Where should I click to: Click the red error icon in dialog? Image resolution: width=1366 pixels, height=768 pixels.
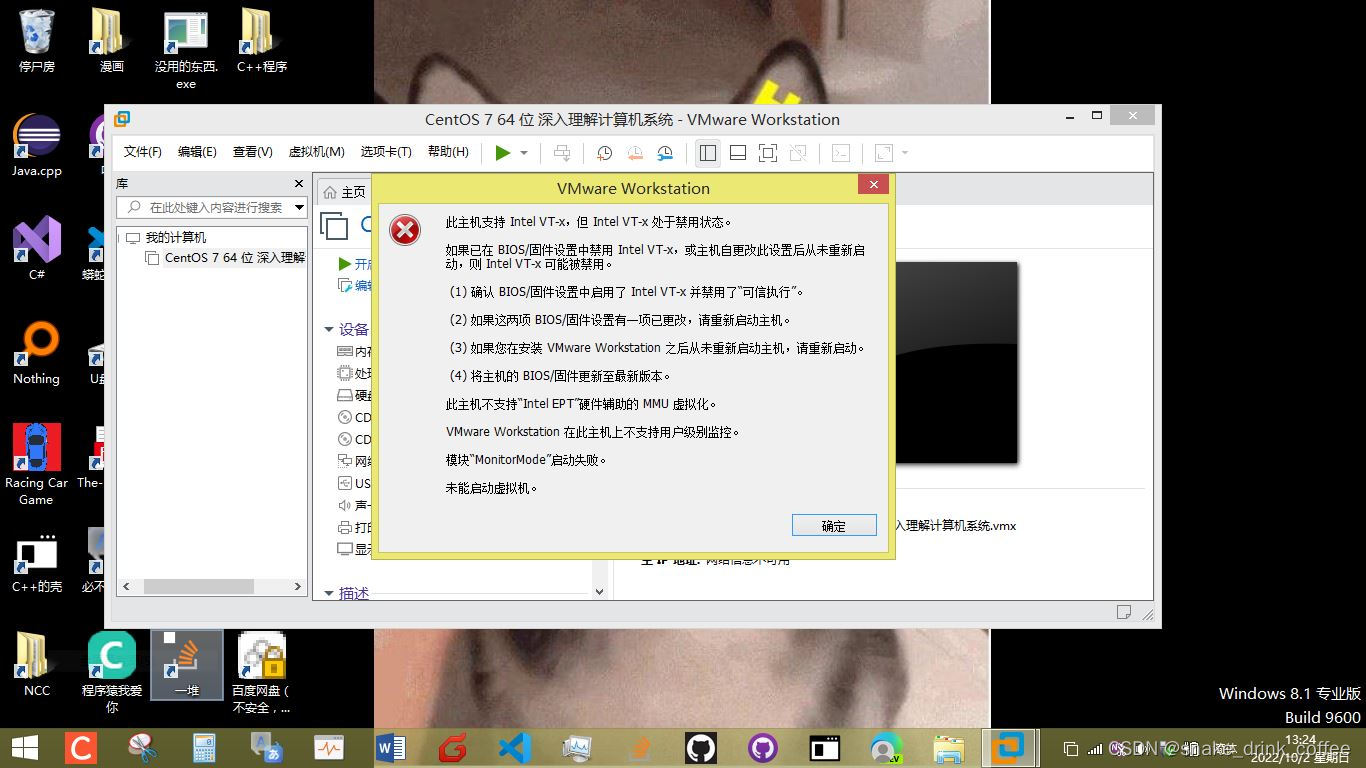[x=405, y=231]
